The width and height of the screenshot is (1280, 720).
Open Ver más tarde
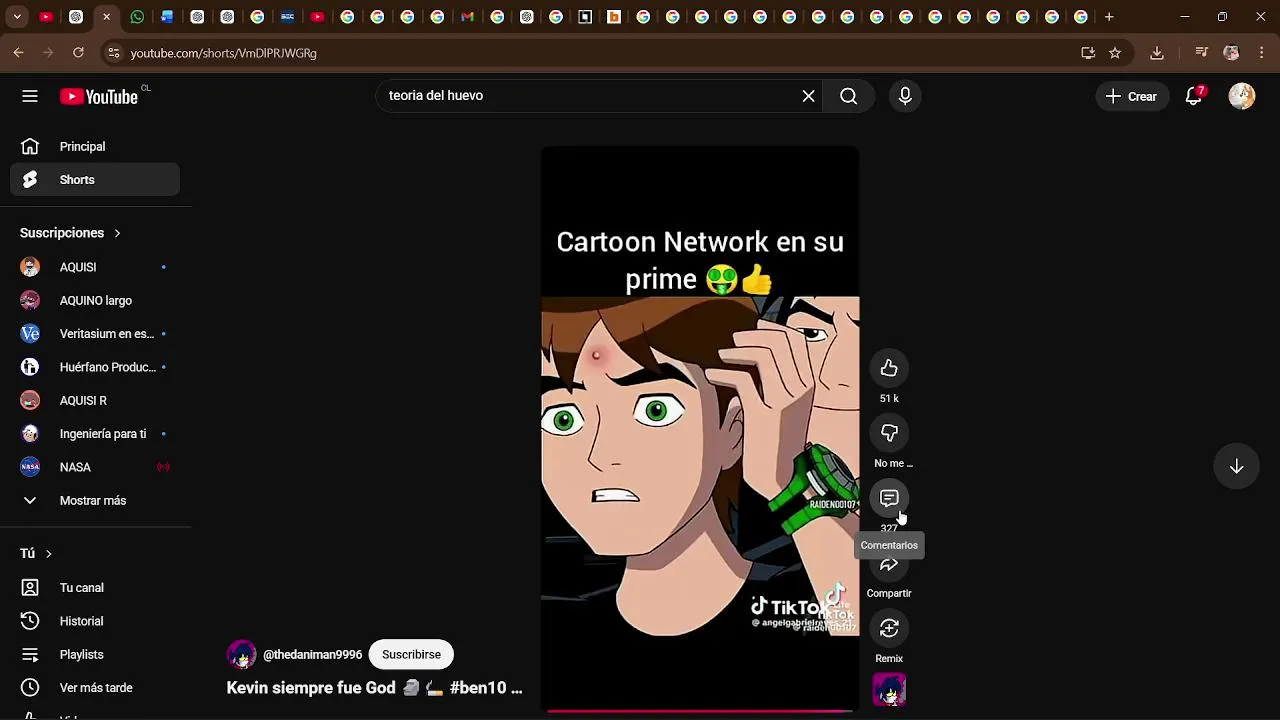[95, 688]
